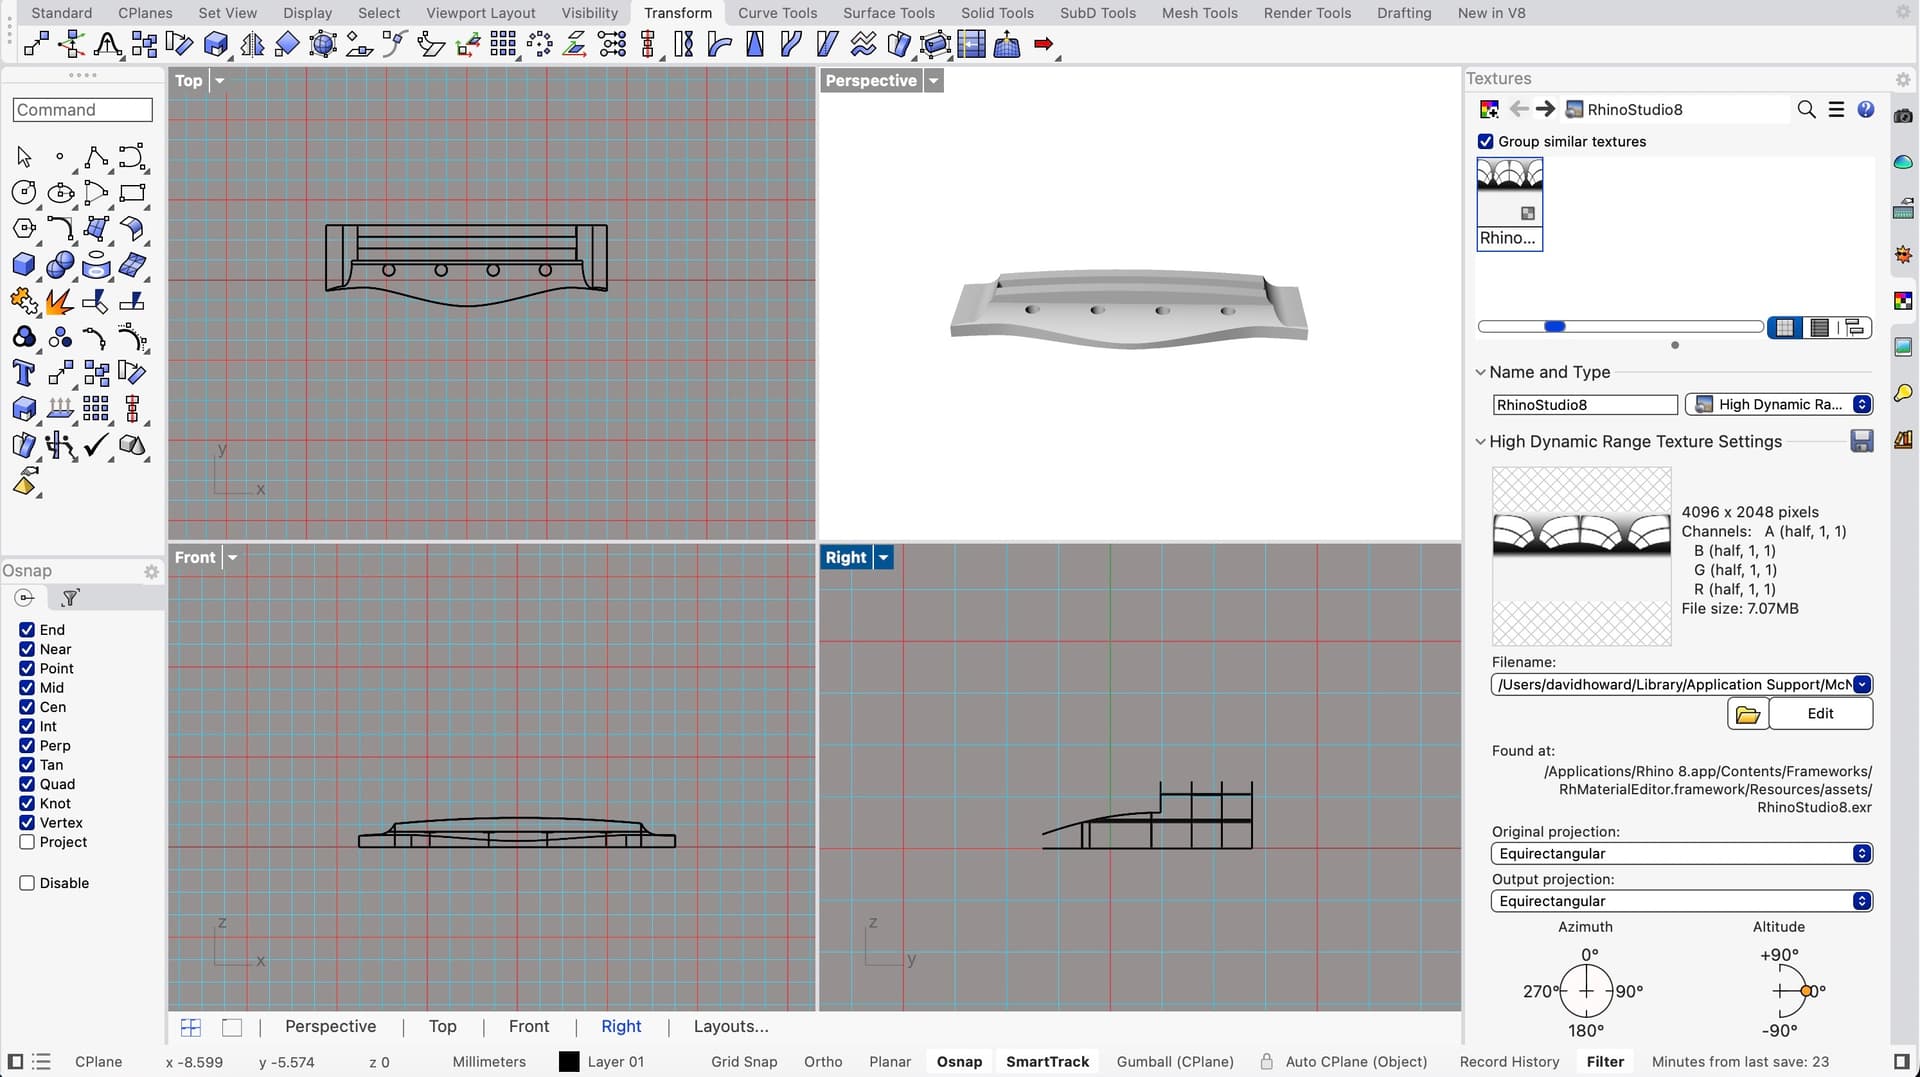Click the save icon for HDR settings

pyautogui.click(x=1861, y=441)
